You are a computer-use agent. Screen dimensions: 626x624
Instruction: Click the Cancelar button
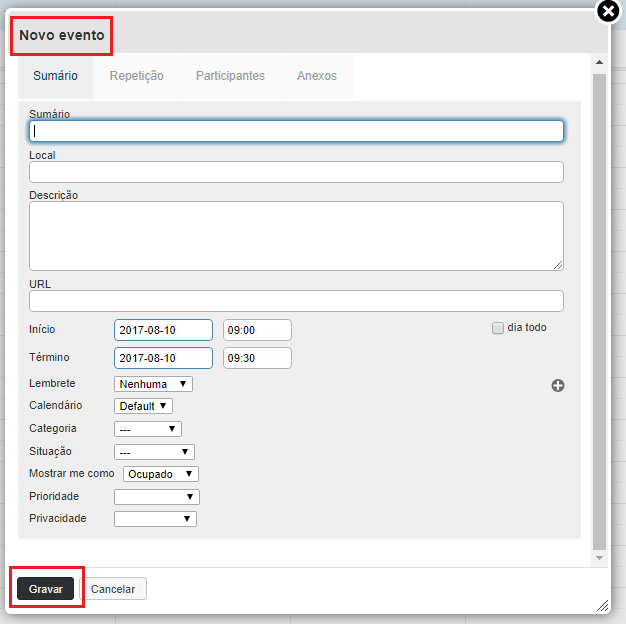tap(113, 589)
